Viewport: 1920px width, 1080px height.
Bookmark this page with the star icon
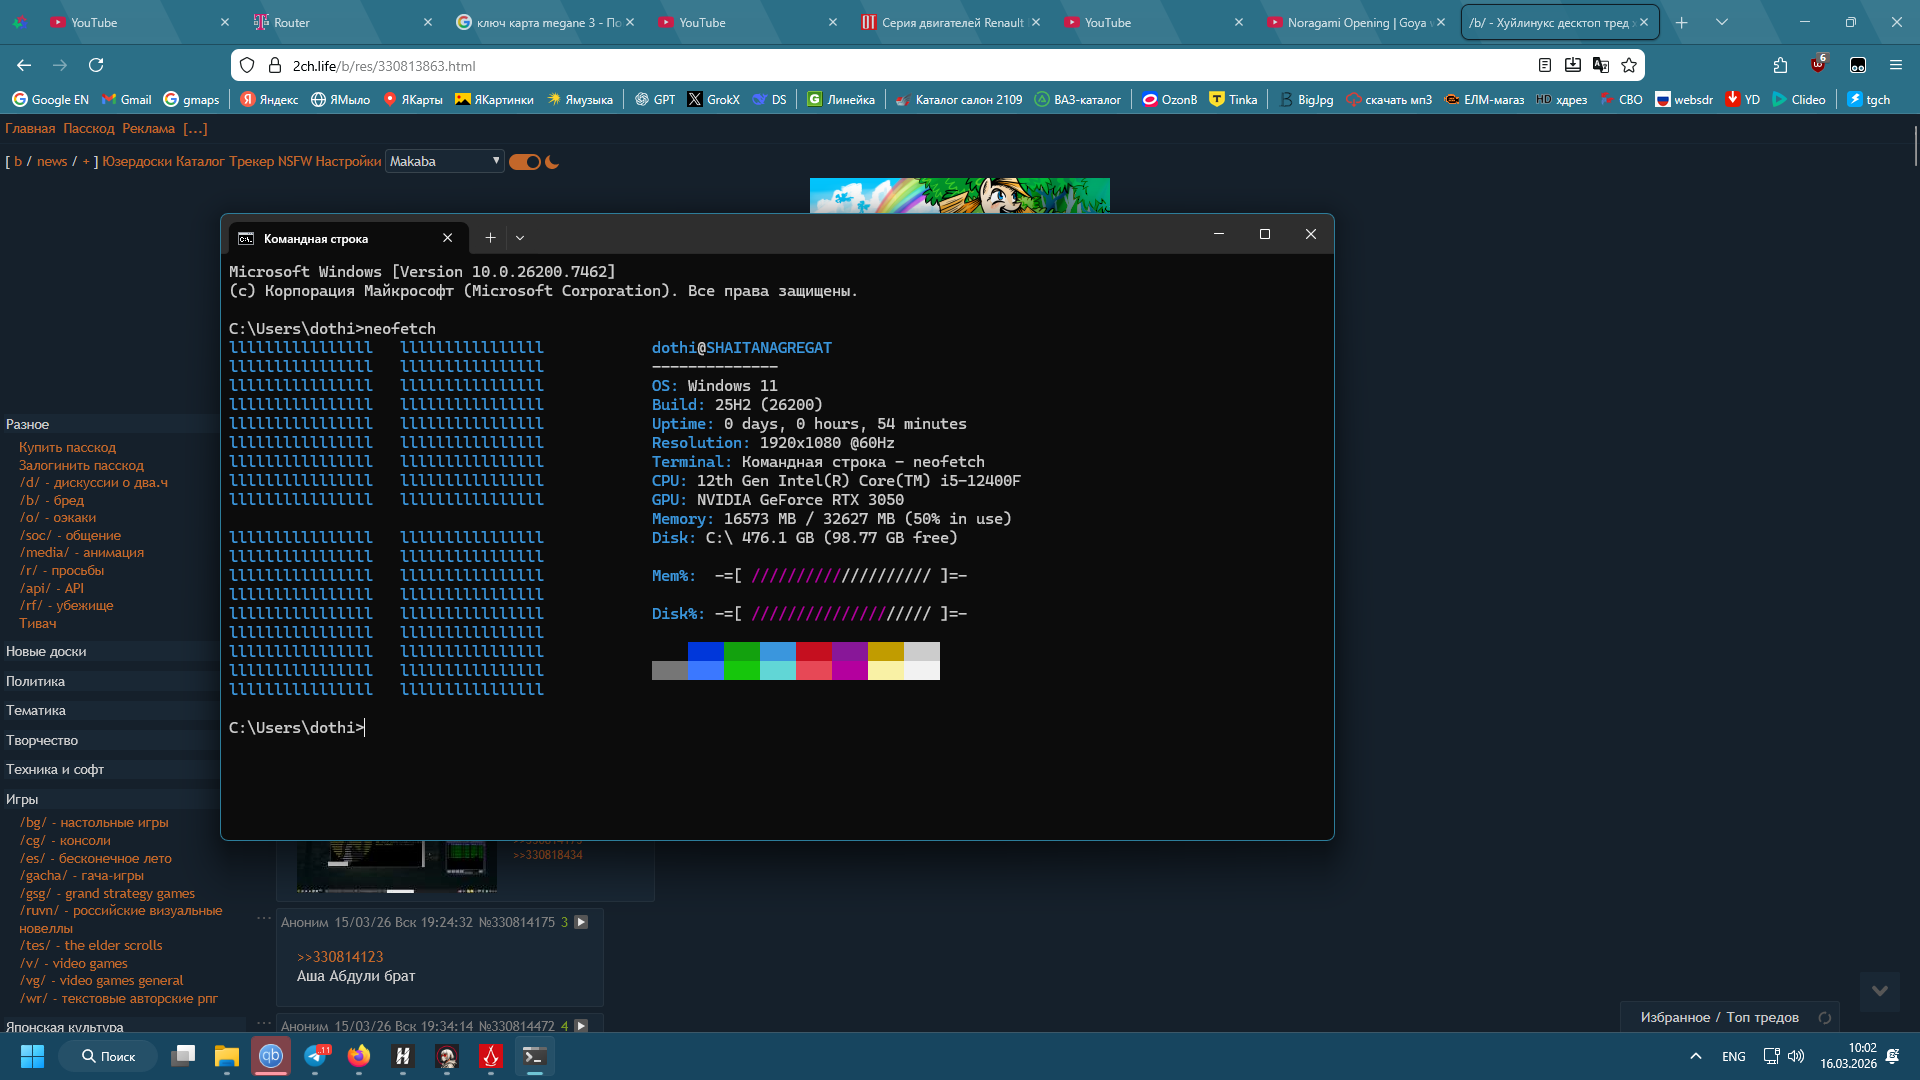[1629, 65]
